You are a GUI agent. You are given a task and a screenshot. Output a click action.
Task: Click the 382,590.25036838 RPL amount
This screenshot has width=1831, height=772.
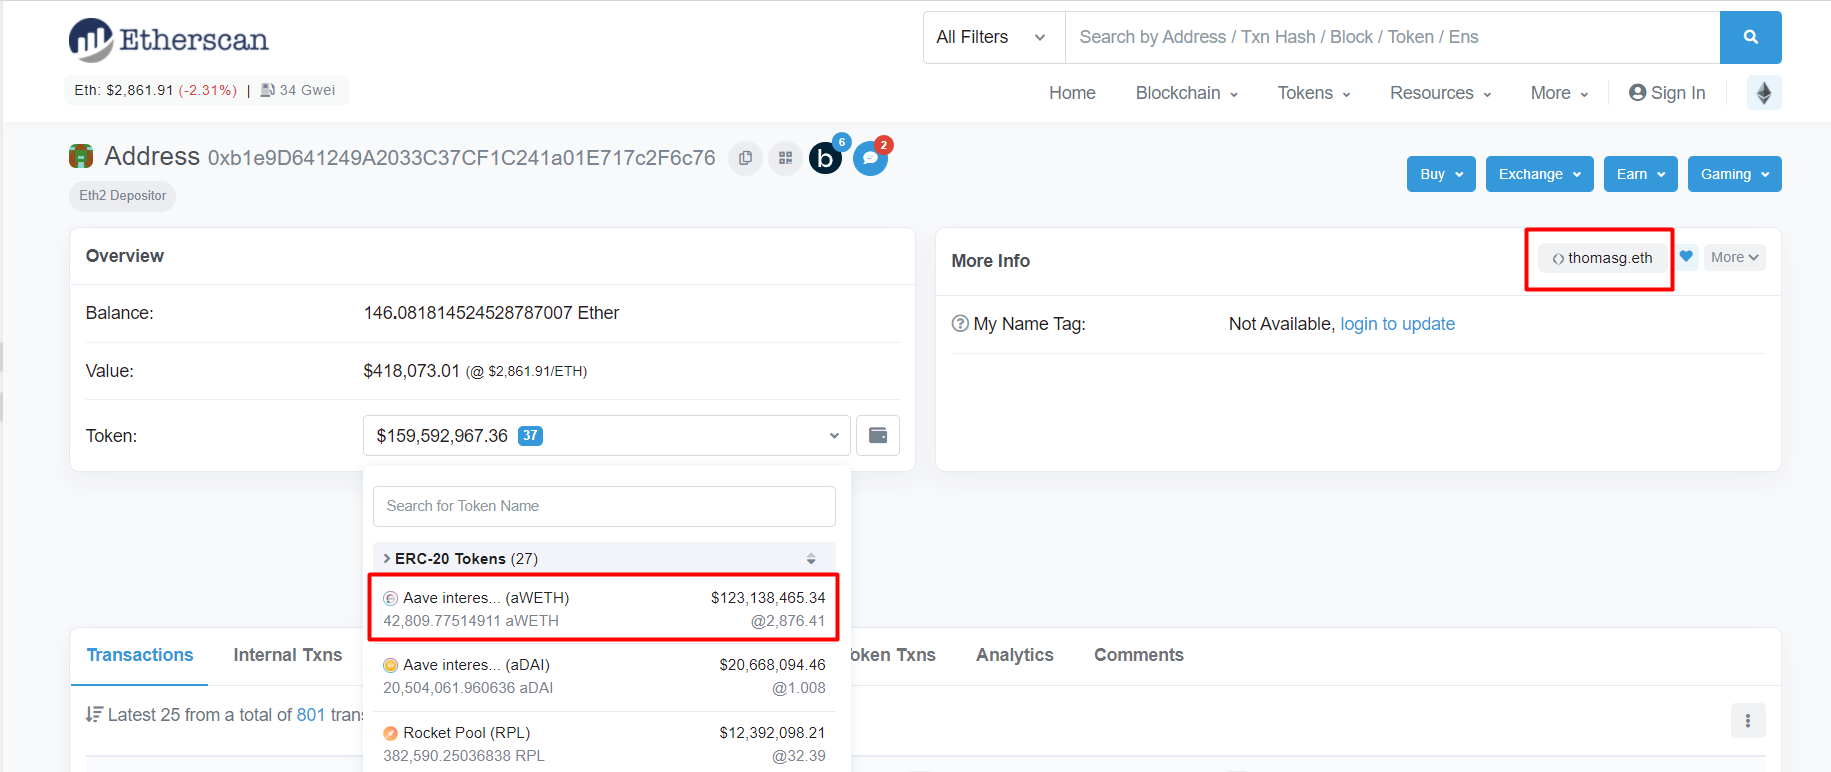click(x=464, y=756)
